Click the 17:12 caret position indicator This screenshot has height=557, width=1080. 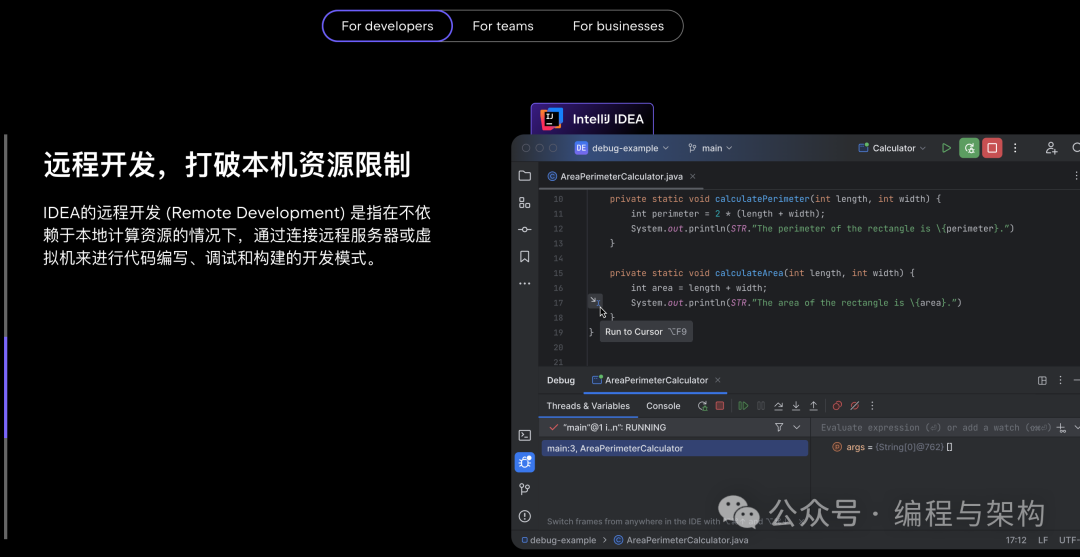point(1016,540)
